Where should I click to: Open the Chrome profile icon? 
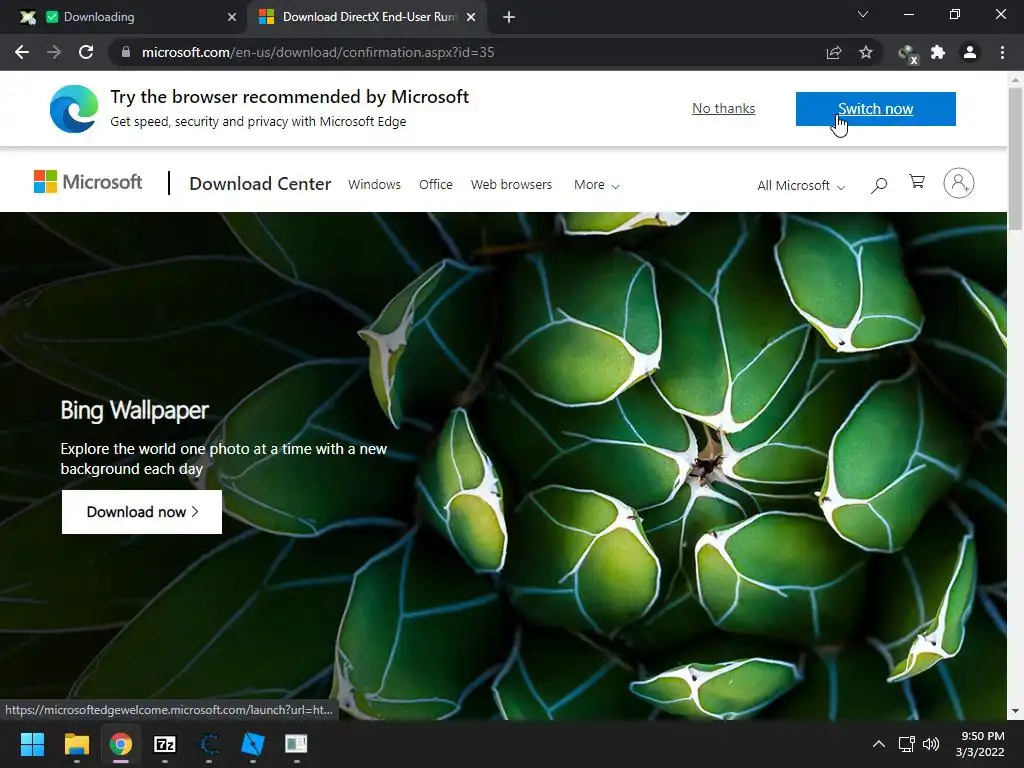point(970,52)
